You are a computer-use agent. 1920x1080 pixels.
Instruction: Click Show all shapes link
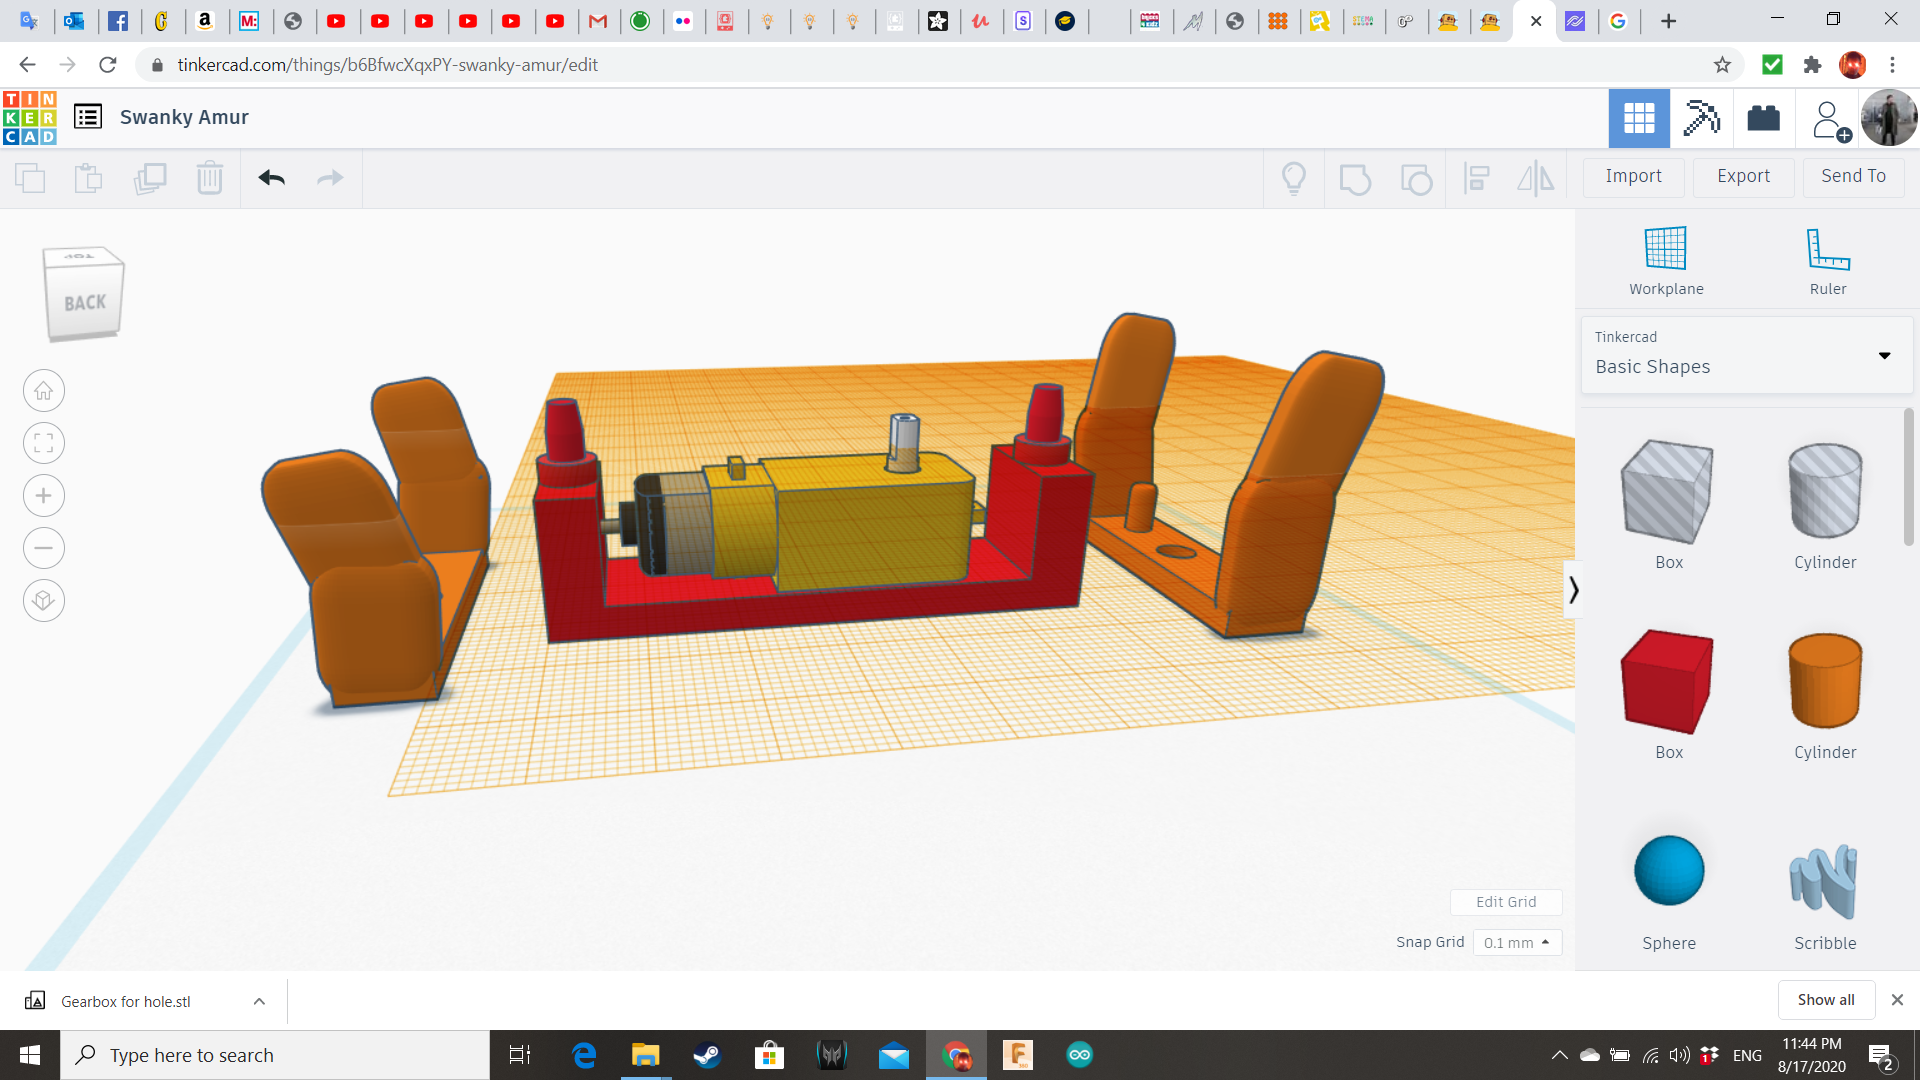(x=1826, y=999)
